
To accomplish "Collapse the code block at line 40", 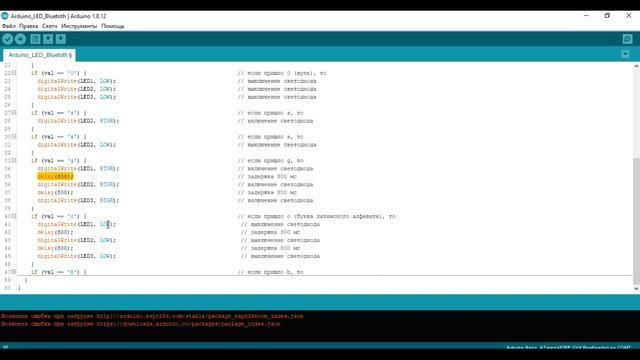I will pos(14,216).
